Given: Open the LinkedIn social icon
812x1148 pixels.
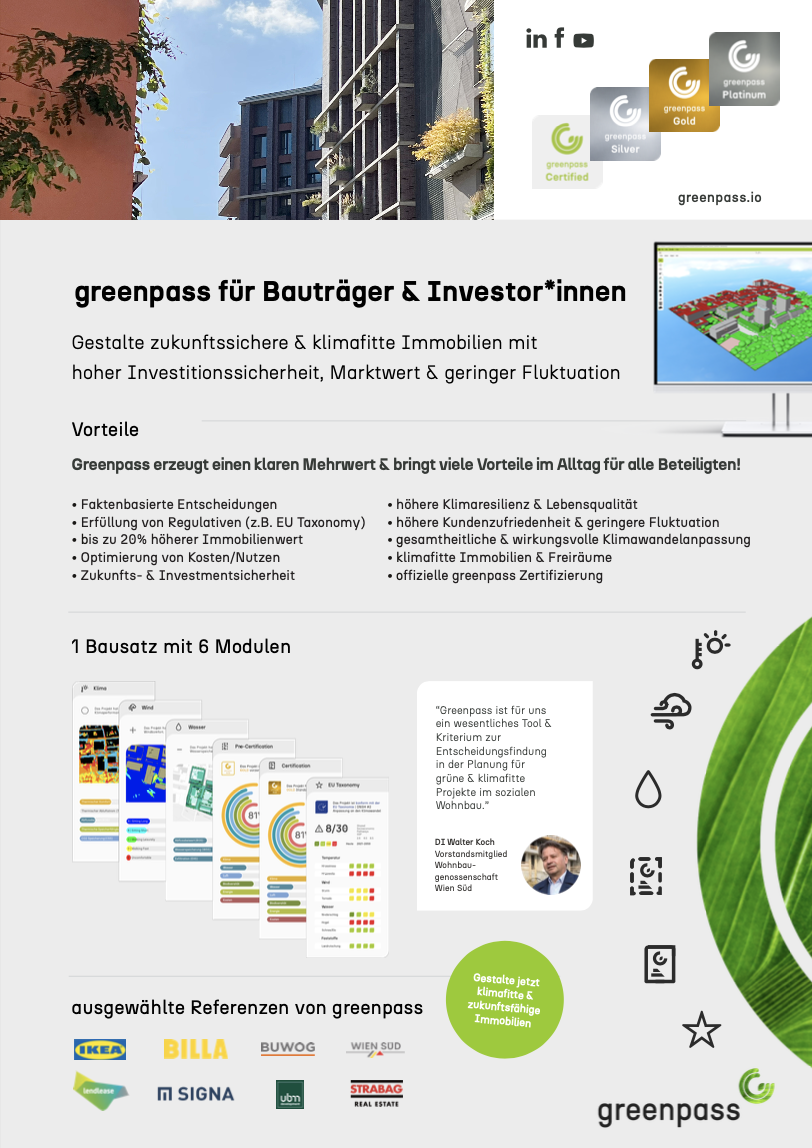Looking at the screenshot, I should tap(536, 40).
